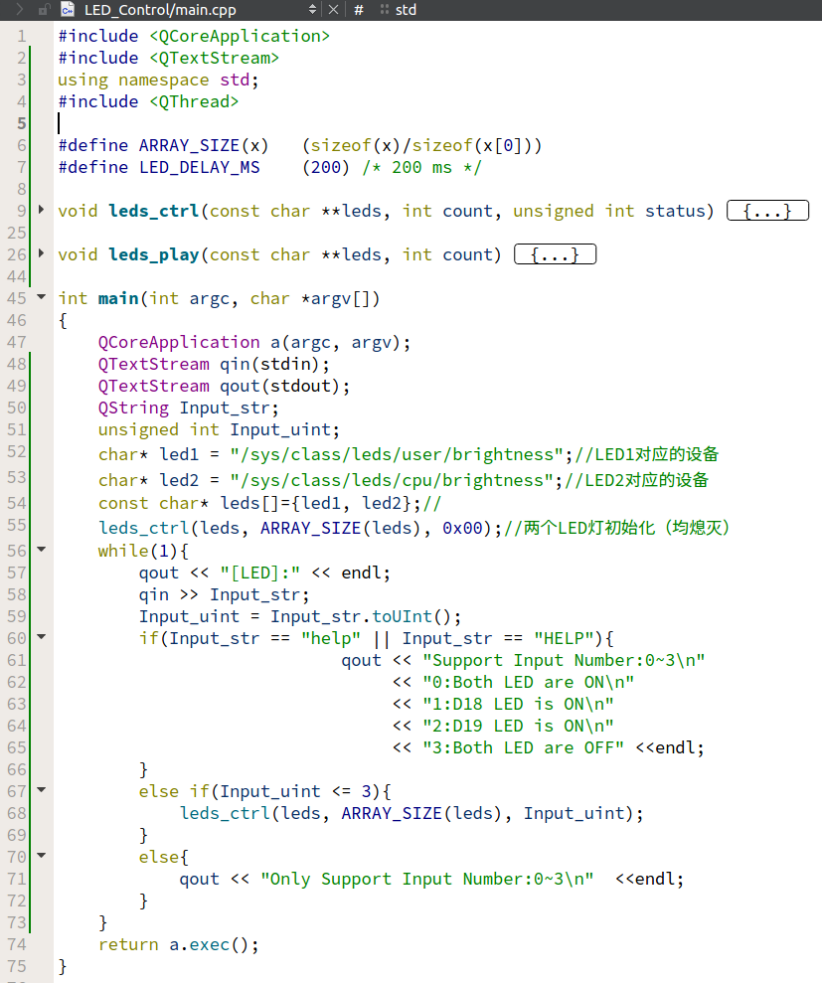Close the main.cpp document with X
The width and height of the screenshot is (822, 984).
(x=333, y=9)
